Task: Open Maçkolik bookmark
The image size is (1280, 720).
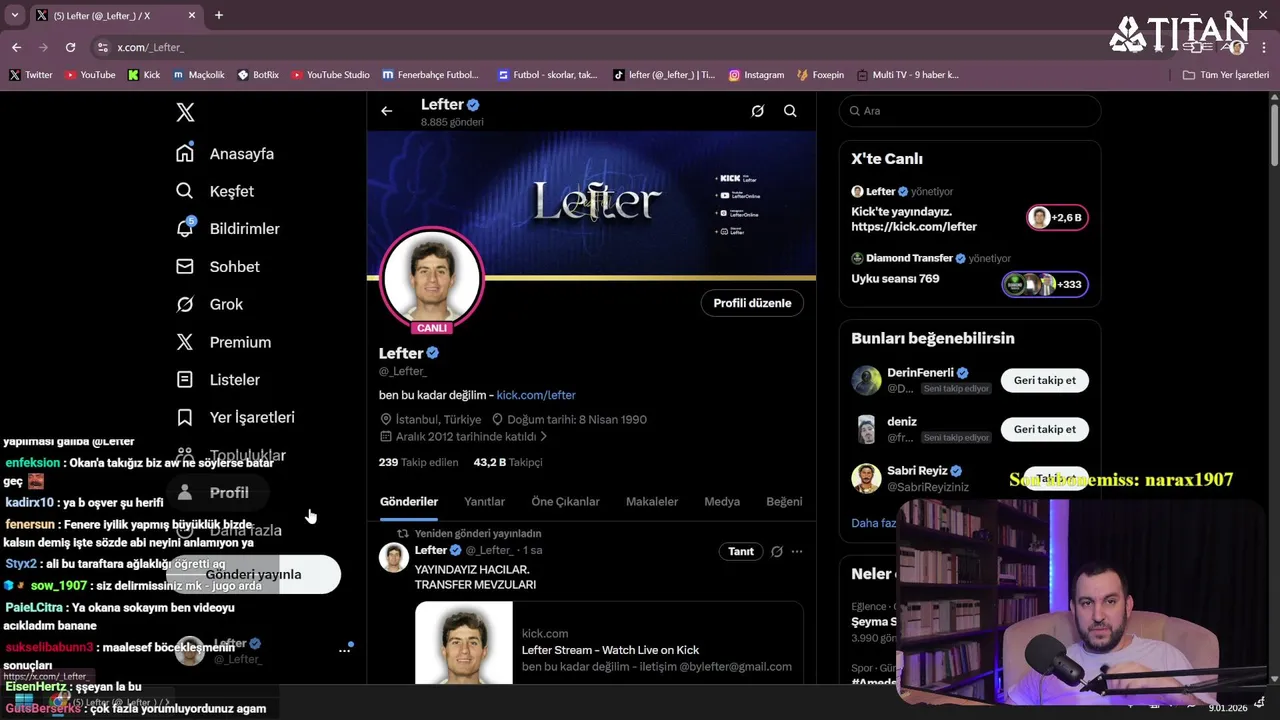Action: coord(199,75)
